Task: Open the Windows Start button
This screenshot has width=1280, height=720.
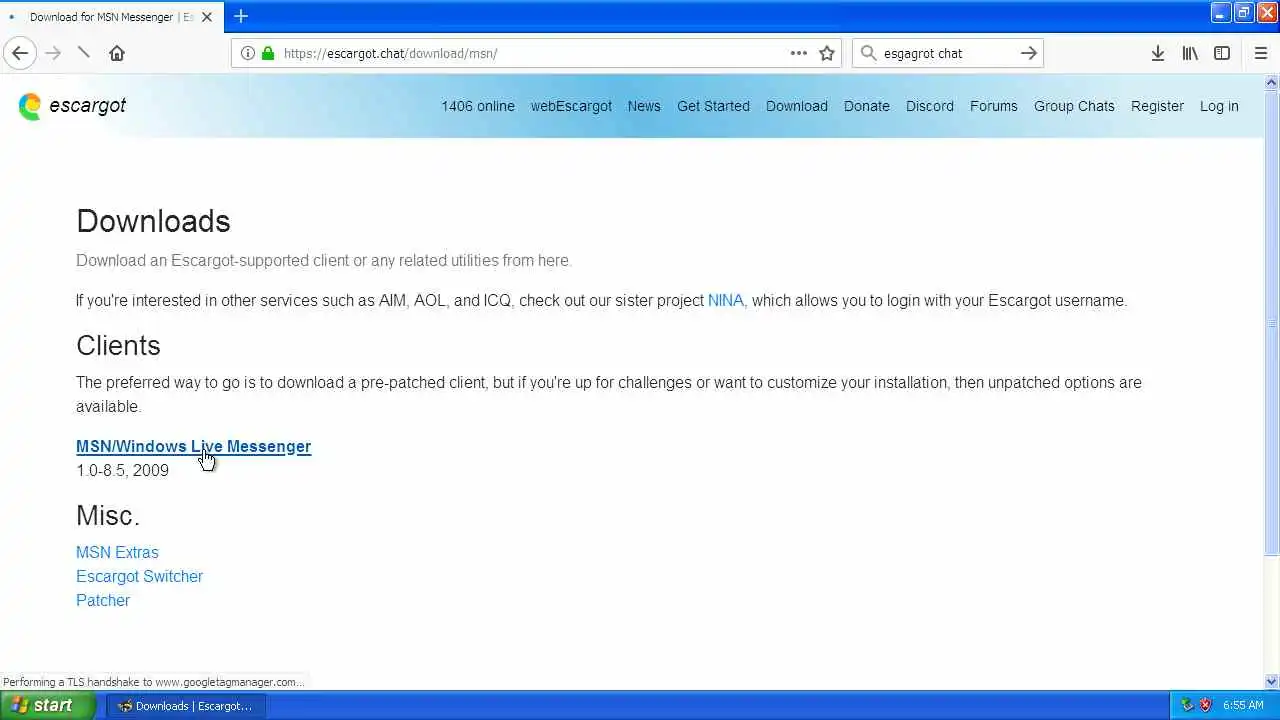Action: (x=46, y=705)
